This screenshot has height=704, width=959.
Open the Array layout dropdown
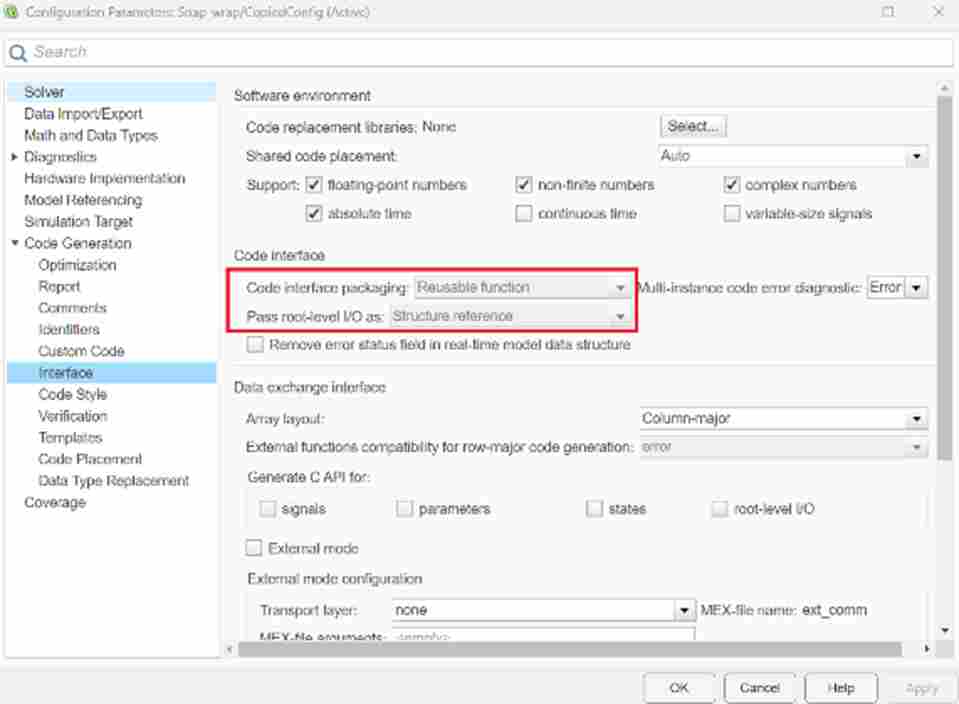[x=915, y=419]
